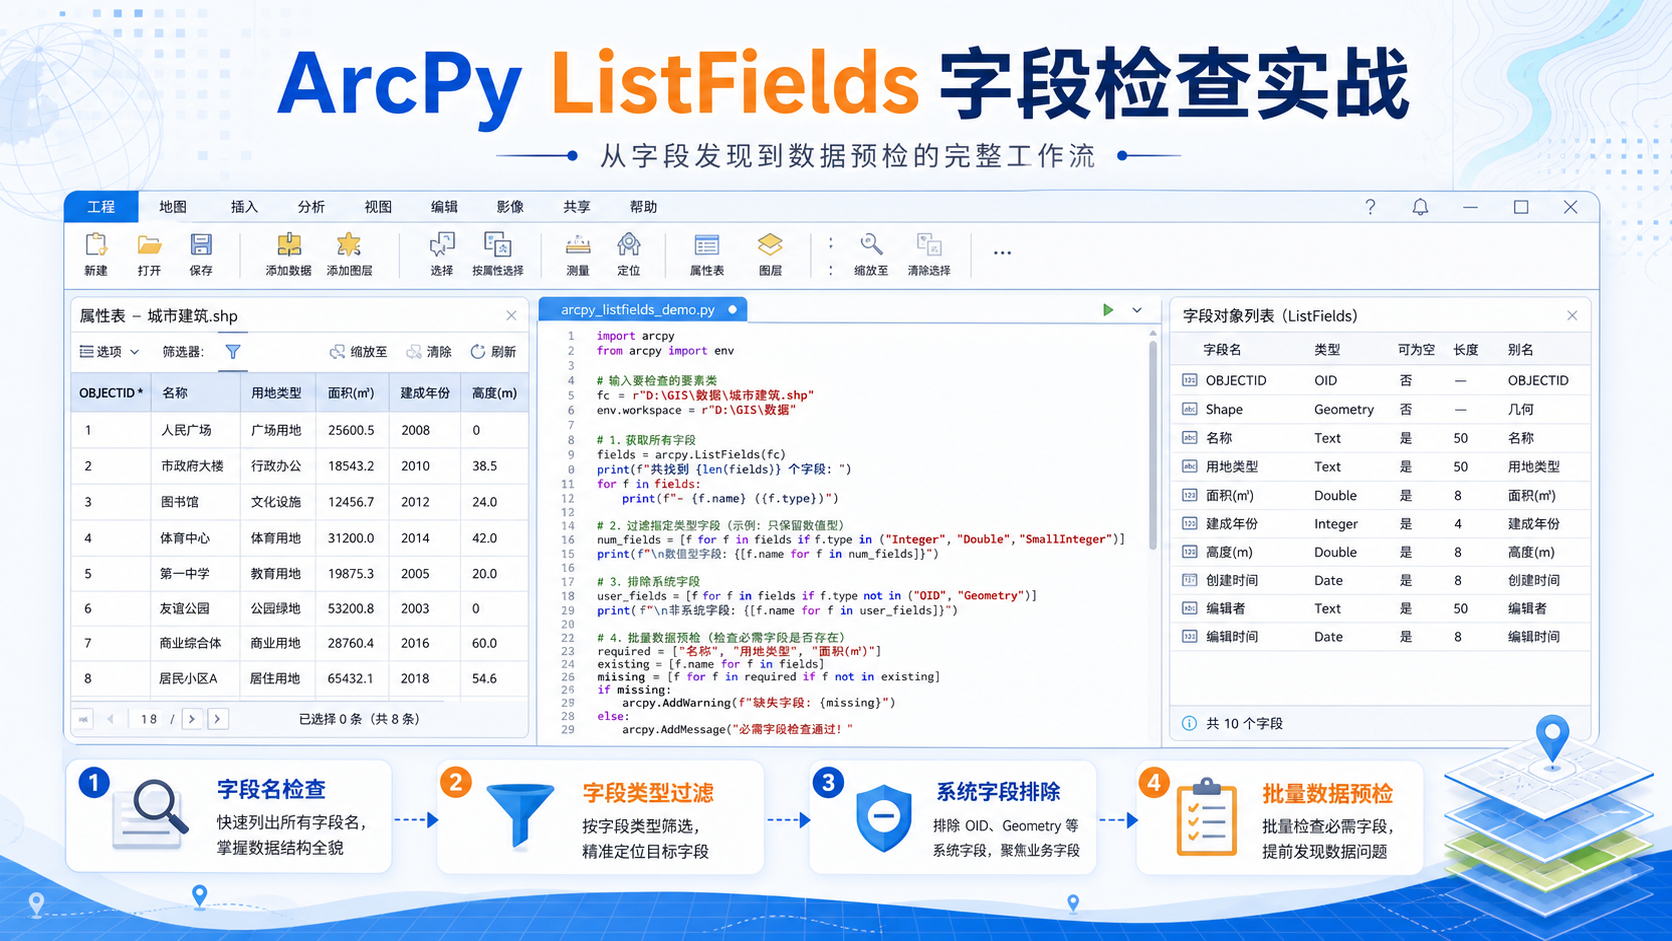Image resolution: width=1672 pixels, height=941 pixels.
Task: Go to first page in table pager
Action: pos(84,719)
